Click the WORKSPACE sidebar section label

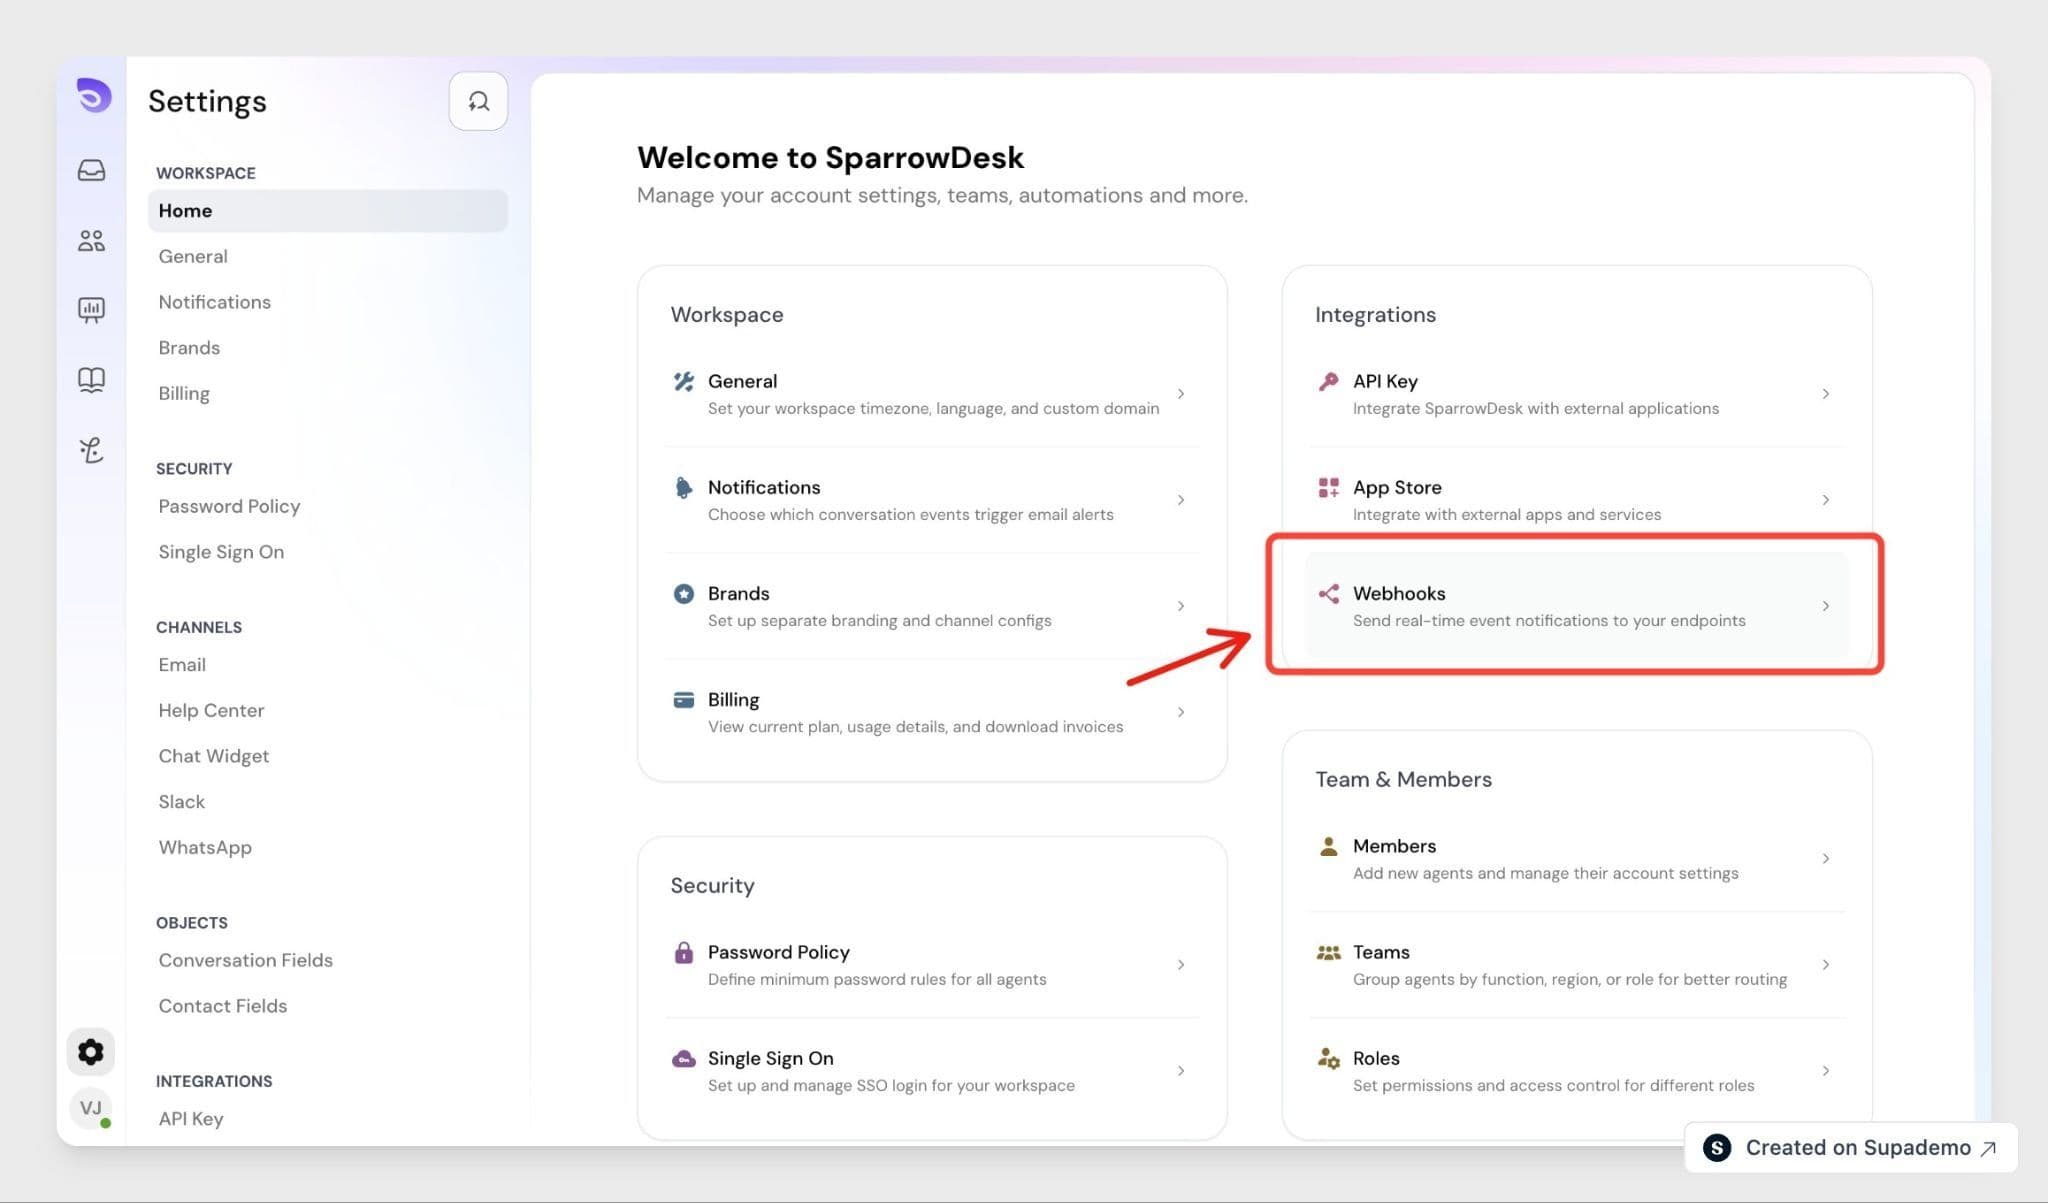[205, 173]
